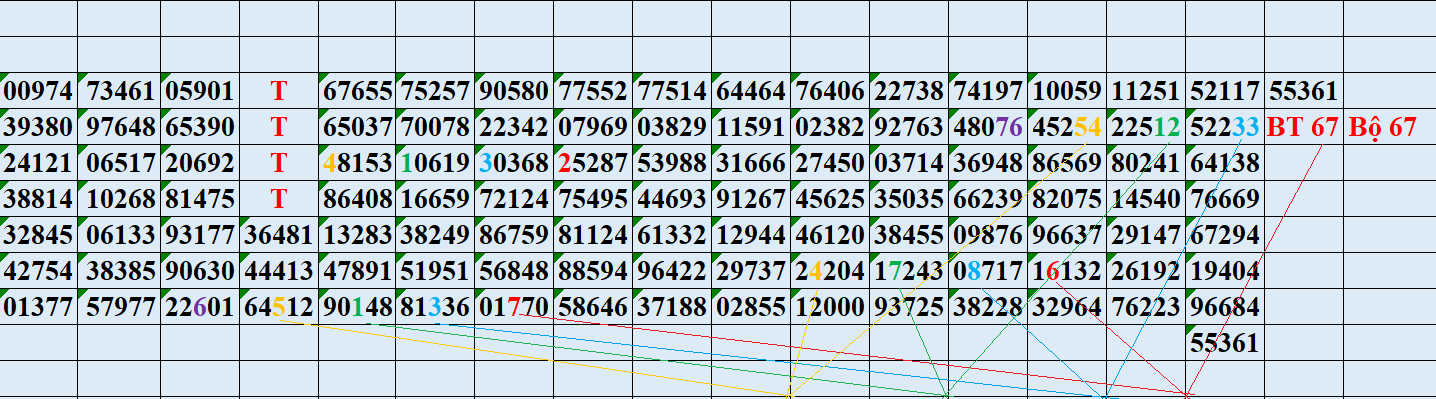Viewport: 1436px width, 399px height.
Task: Click cell 53988
Action: 672,163
